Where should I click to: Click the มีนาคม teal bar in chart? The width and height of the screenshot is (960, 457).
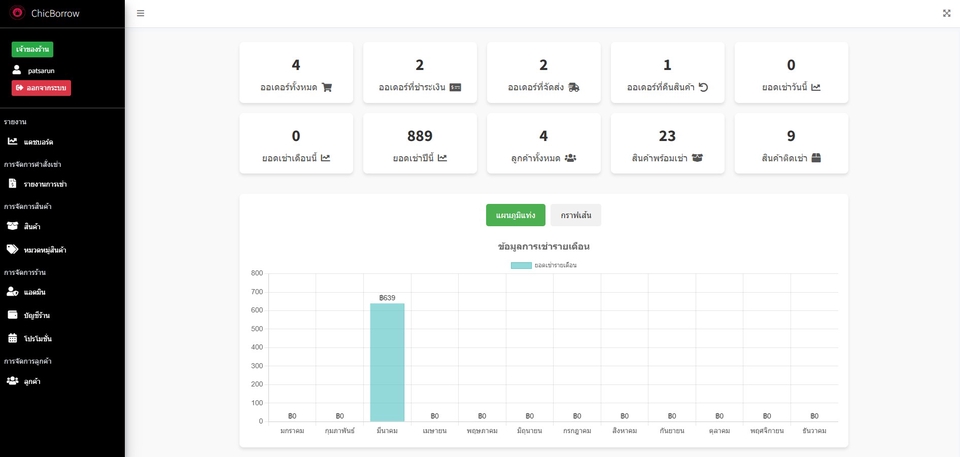tap(387, 362)
